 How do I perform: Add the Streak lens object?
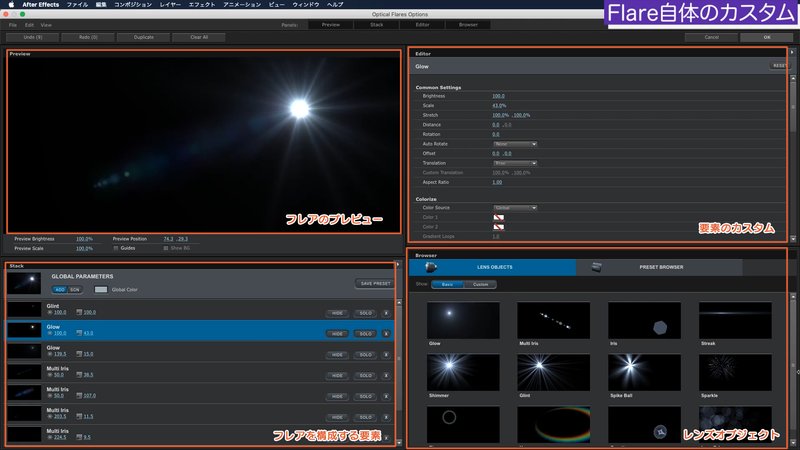(x=735, y=320)
